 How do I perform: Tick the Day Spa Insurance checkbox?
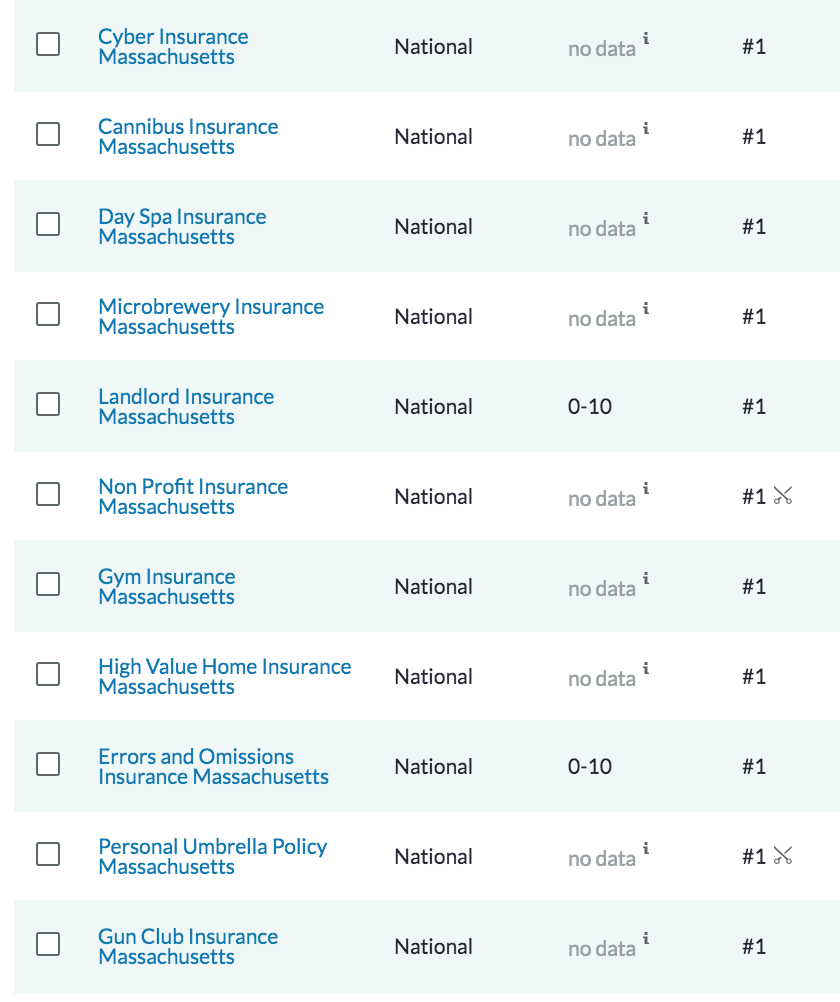[x=48, y=224]
